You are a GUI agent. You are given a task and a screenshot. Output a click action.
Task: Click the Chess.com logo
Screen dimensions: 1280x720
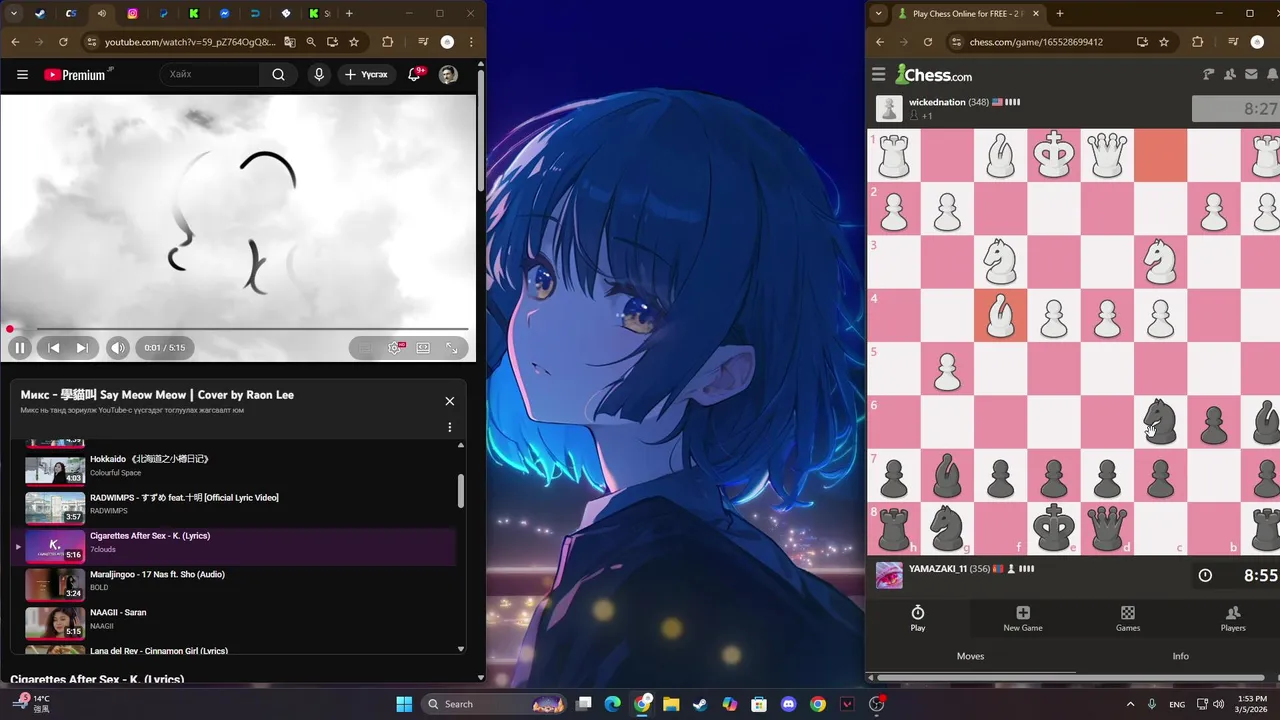click(x=934, y=75)
